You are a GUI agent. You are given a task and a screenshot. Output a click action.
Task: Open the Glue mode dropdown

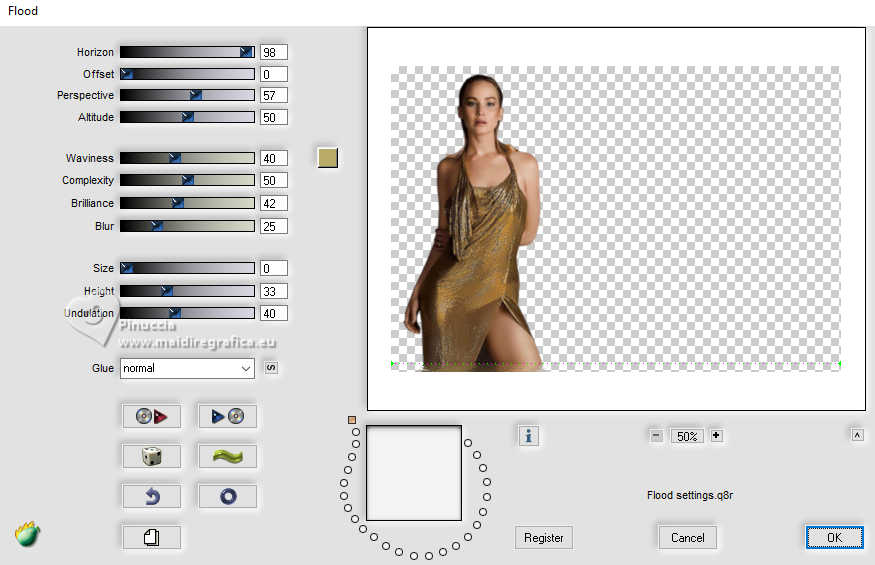[x=188, y=368]
